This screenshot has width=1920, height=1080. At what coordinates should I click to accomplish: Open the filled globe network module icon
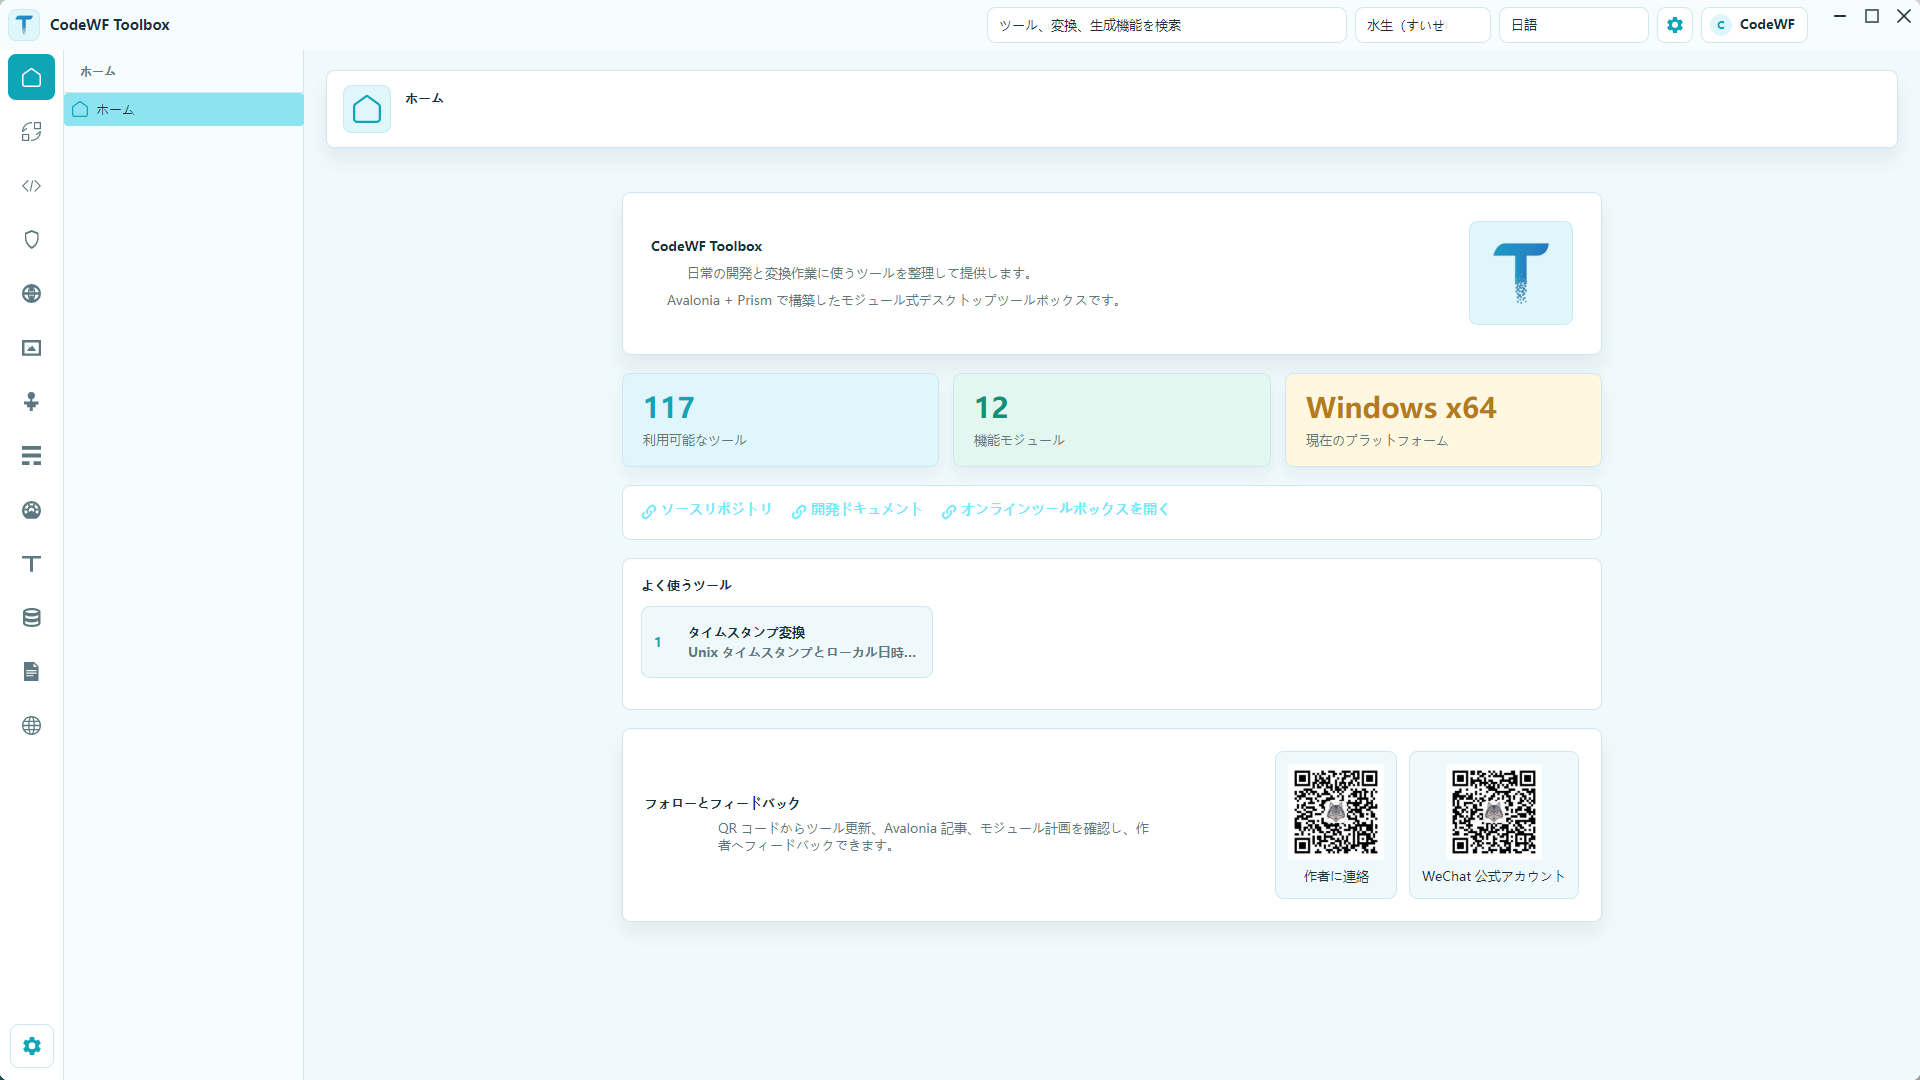point(31,293)
